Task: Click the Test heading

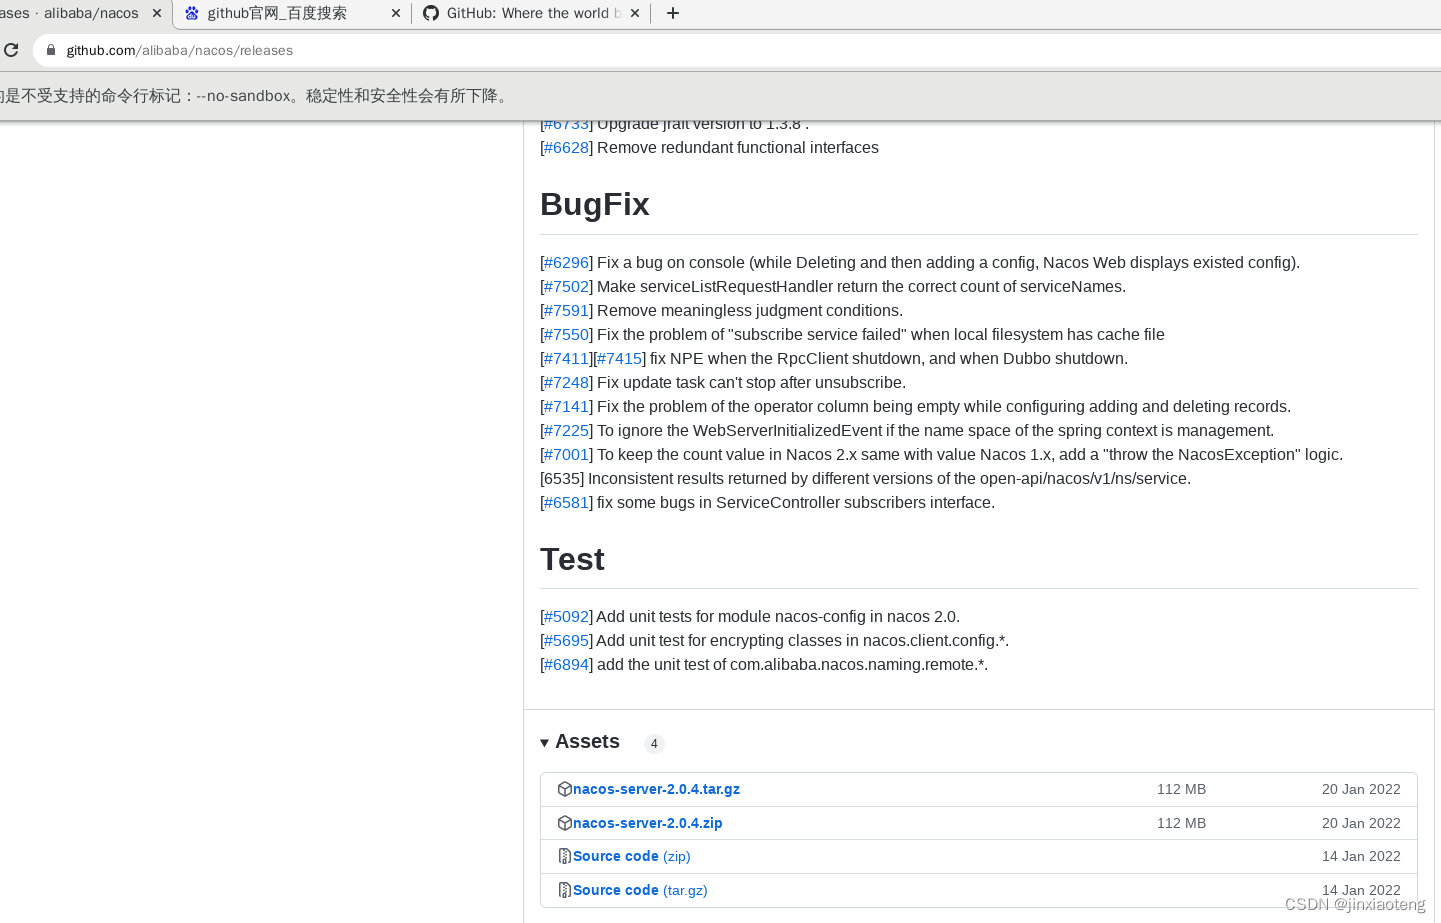Action: click(572, 559)
